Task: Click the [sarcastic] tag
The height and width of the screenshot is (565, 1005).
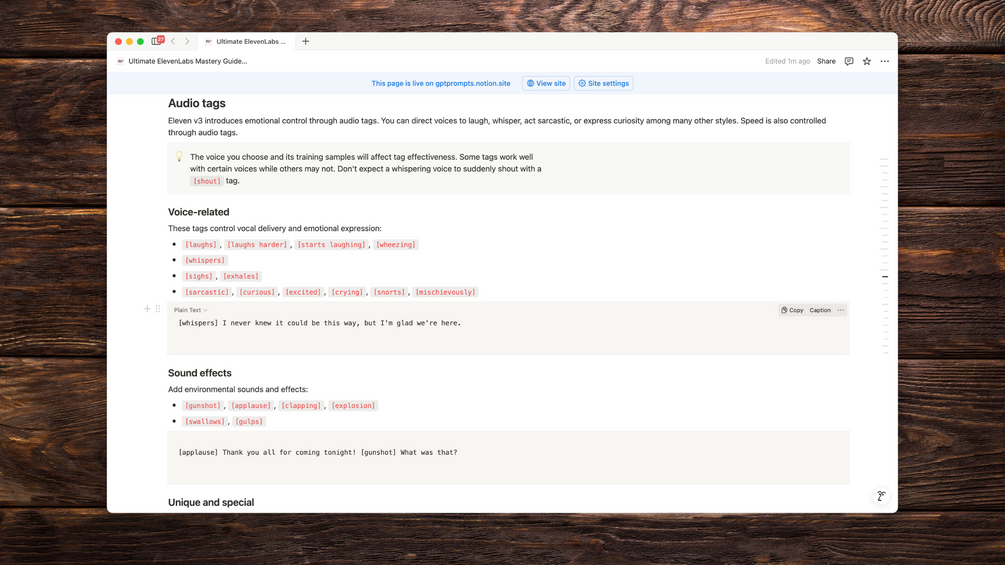Action: coord(206,292)
